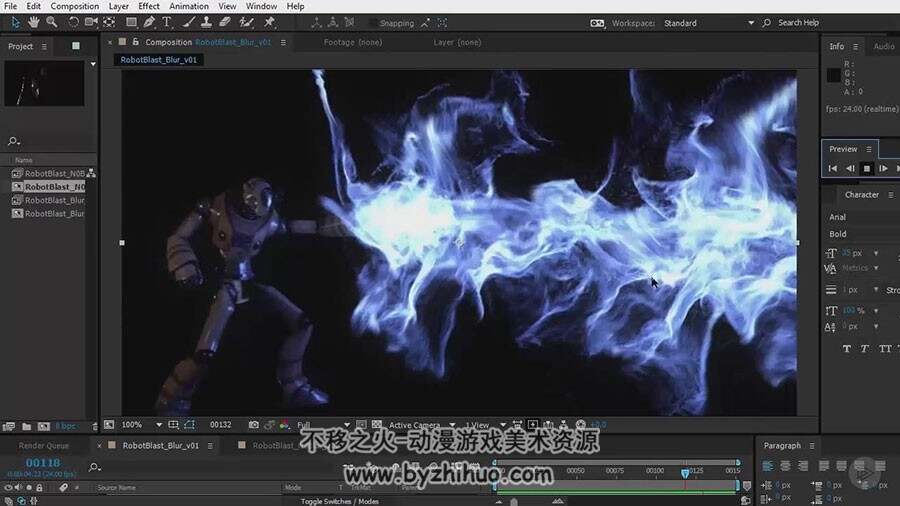Select the Zoom magnifier tool
This screenshot has height=506, width=900.
click(x=52, y=22)
